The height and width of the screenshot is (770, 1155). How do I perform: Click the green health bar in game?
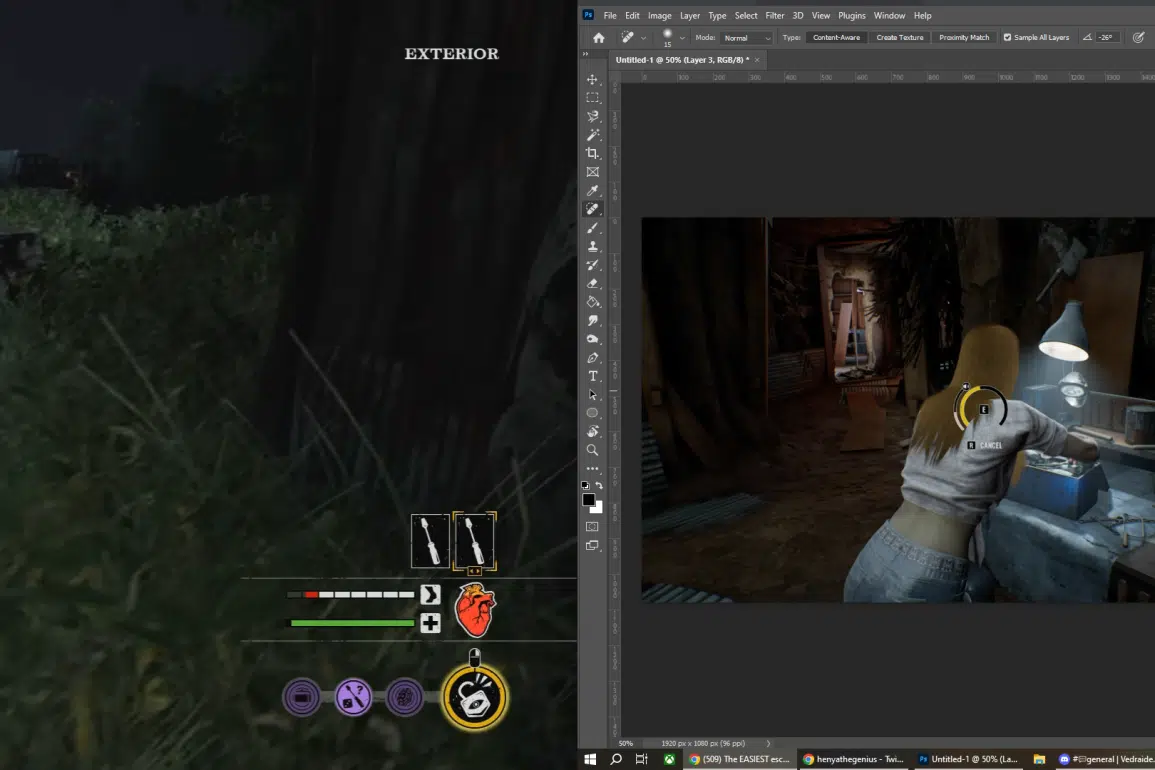352,623
